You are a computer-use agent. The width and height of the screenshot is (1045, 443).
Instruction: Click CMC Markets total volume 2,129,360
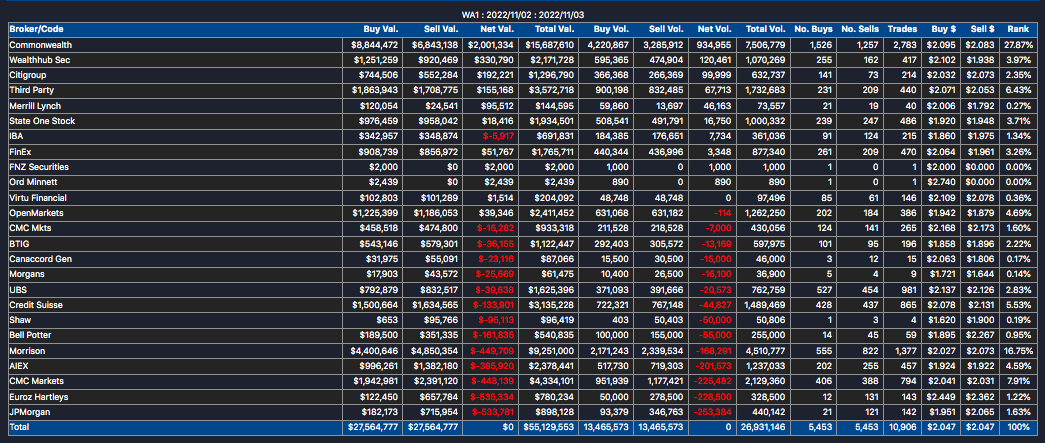(x=766, y=382)
